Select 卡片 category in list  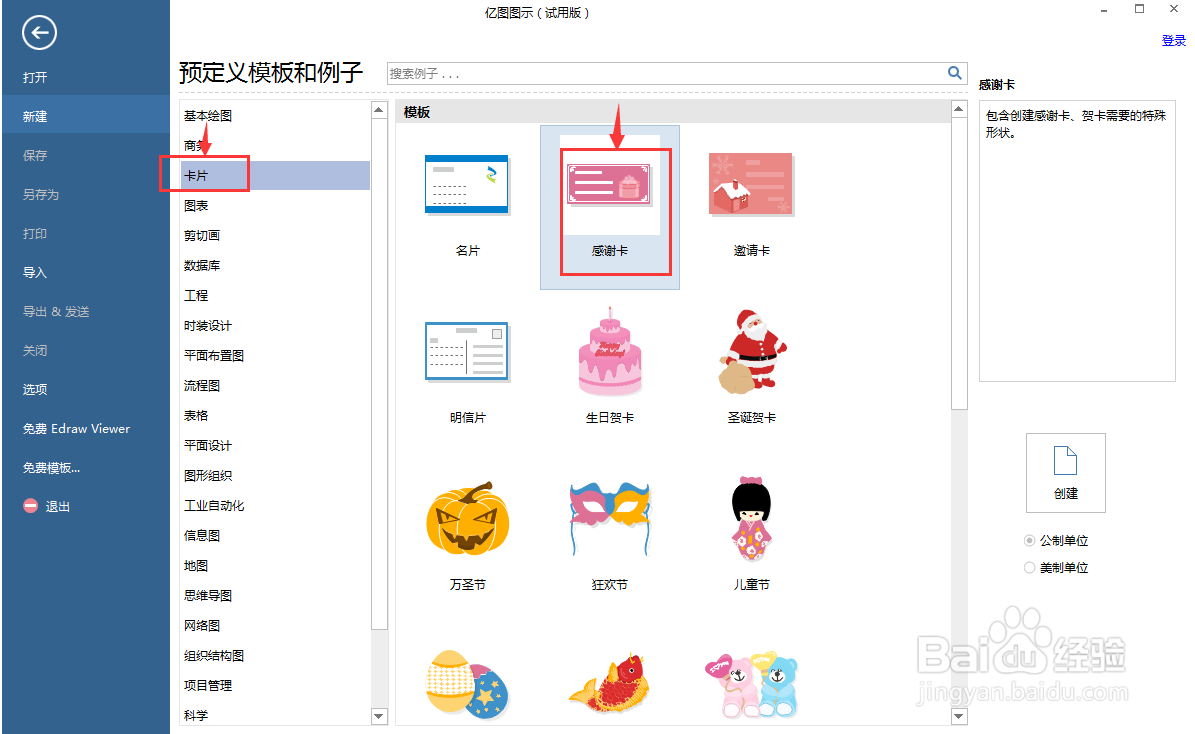(275, 175)
